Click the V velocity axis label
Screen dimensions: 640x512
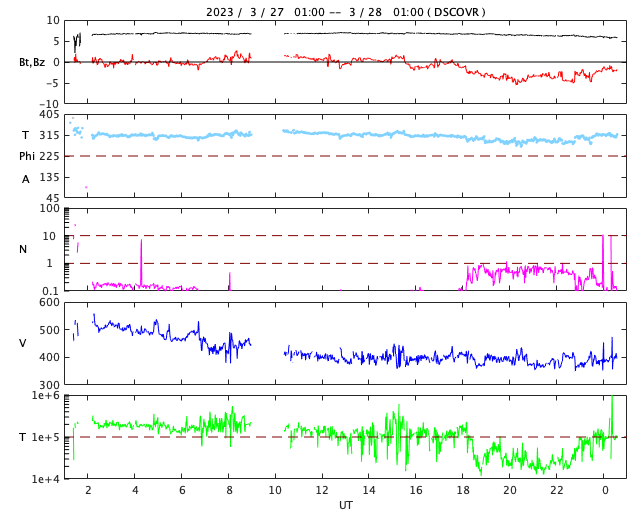[23, 343]
